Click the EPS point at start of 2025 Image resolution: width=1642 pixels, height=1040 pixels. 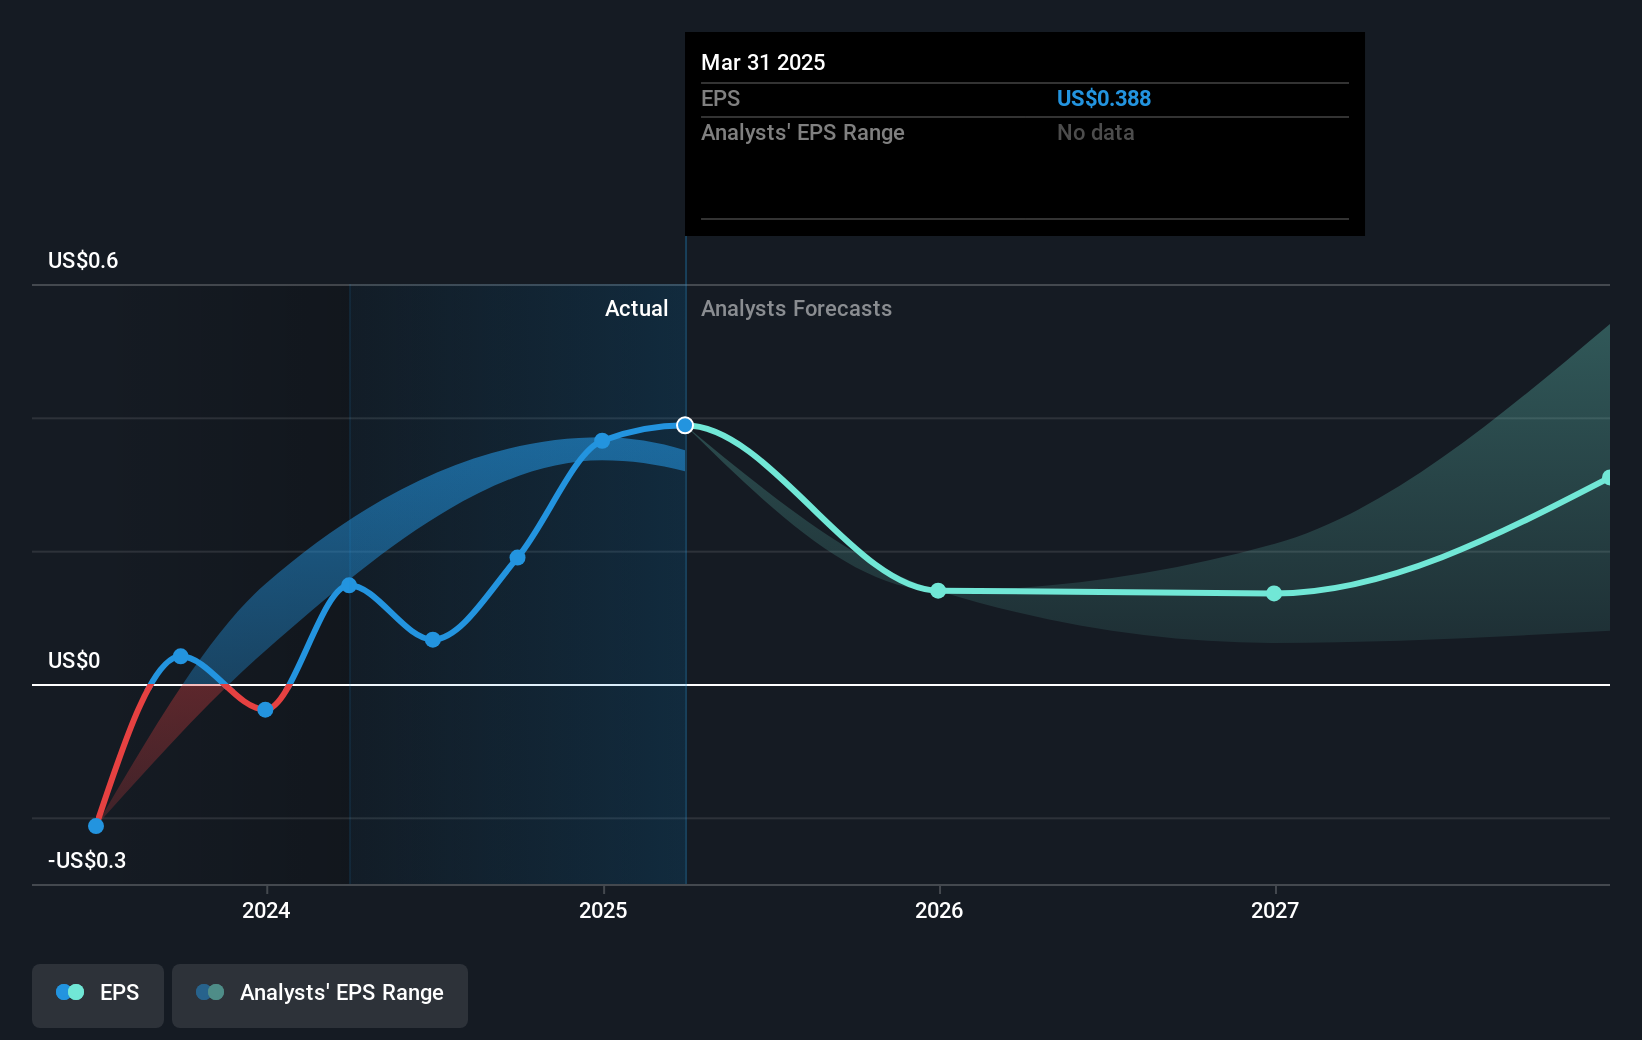[x=602, y=441]
